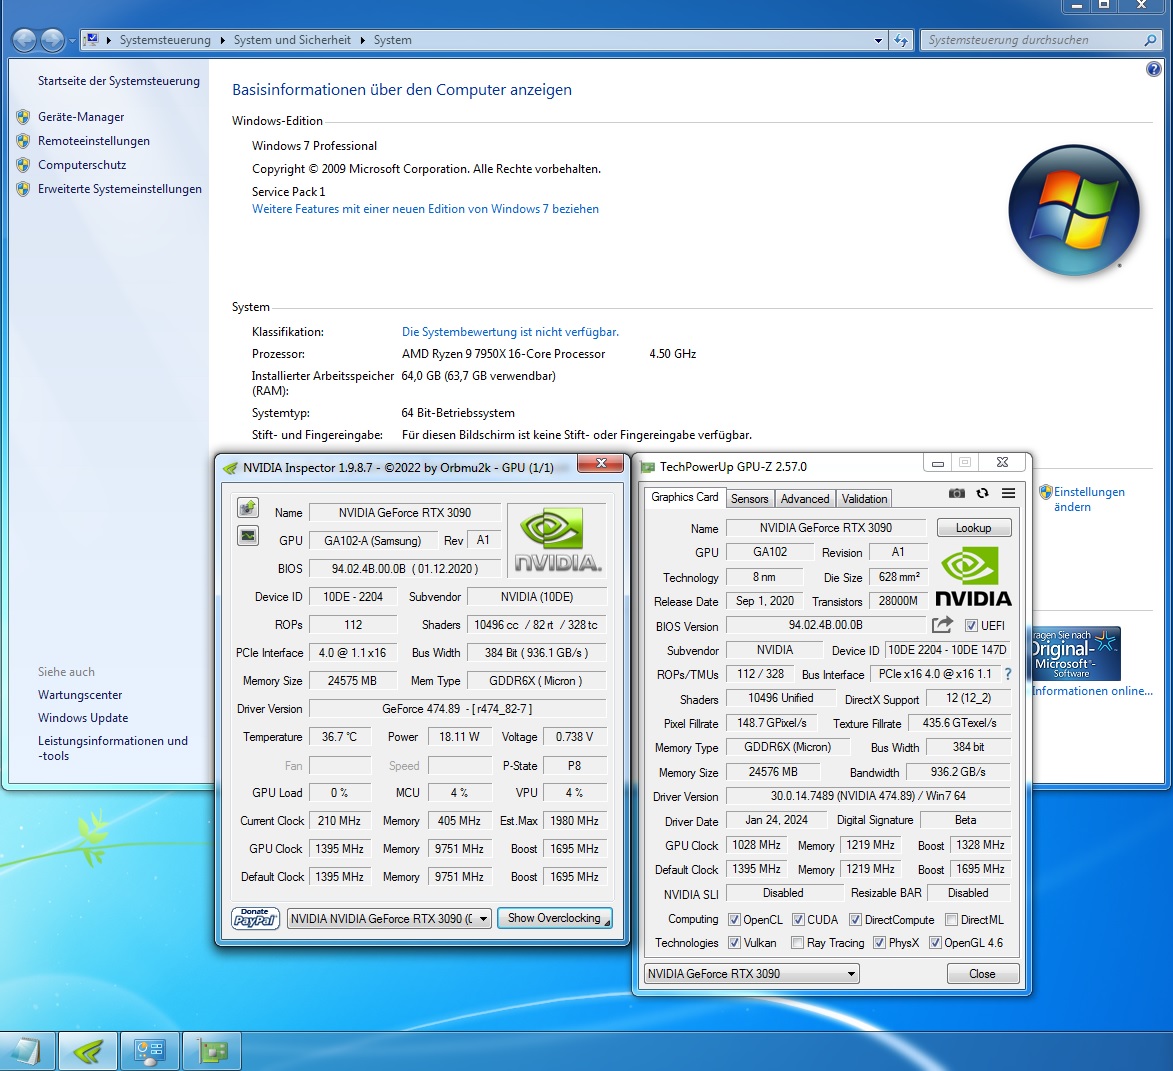Toggle the DirectML checkbox

coord(952,919)
